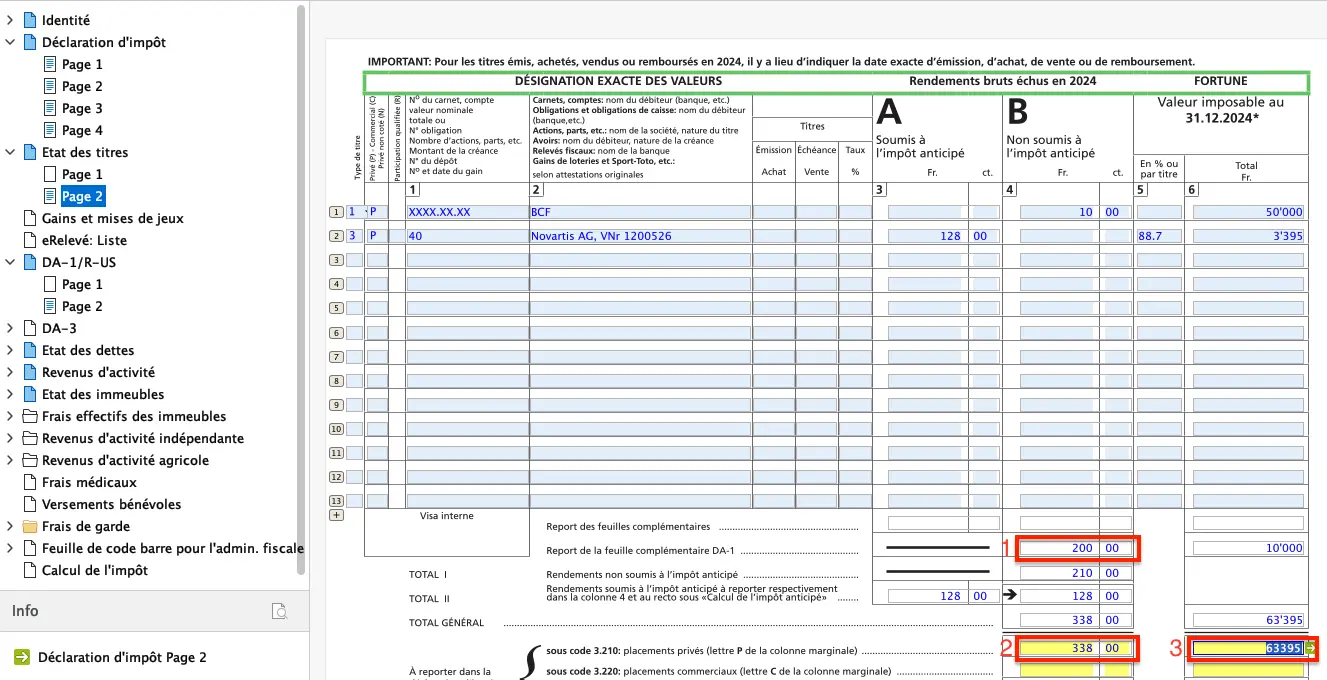Viewport: 1327px width, 680px height.
Task: Click the DA-1 report field showing 200
Action: pos(1057,548)
